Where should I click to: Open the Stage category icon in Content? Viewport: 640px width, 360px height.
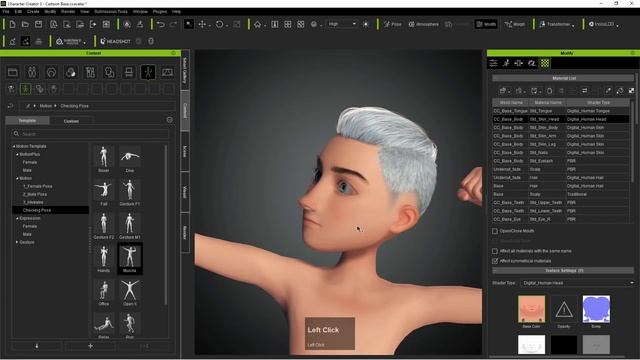click(167, 72)
